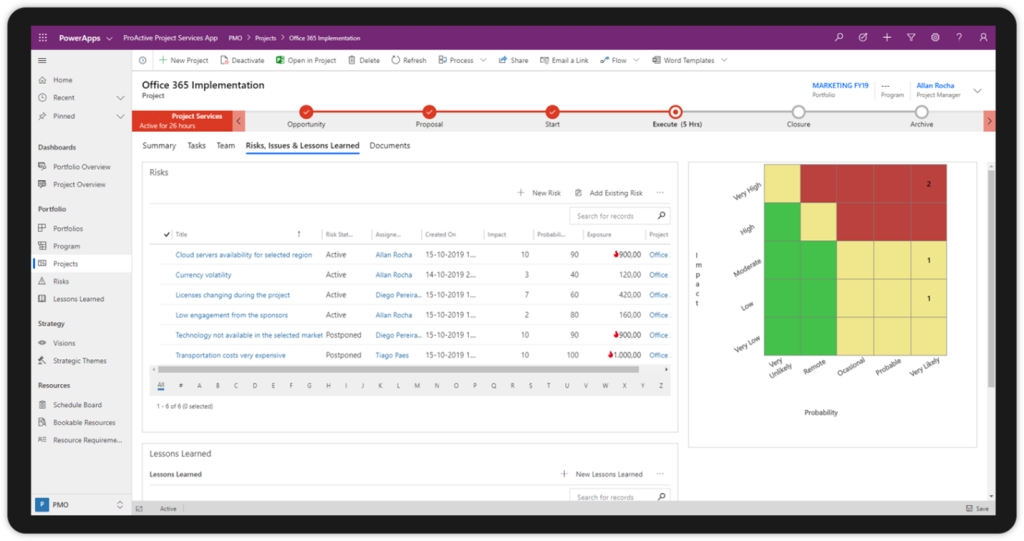The height and width of the screenshot is (541, 1024).
Task: Open the Flow dropdown arrow
Action: tap(636, 60)
